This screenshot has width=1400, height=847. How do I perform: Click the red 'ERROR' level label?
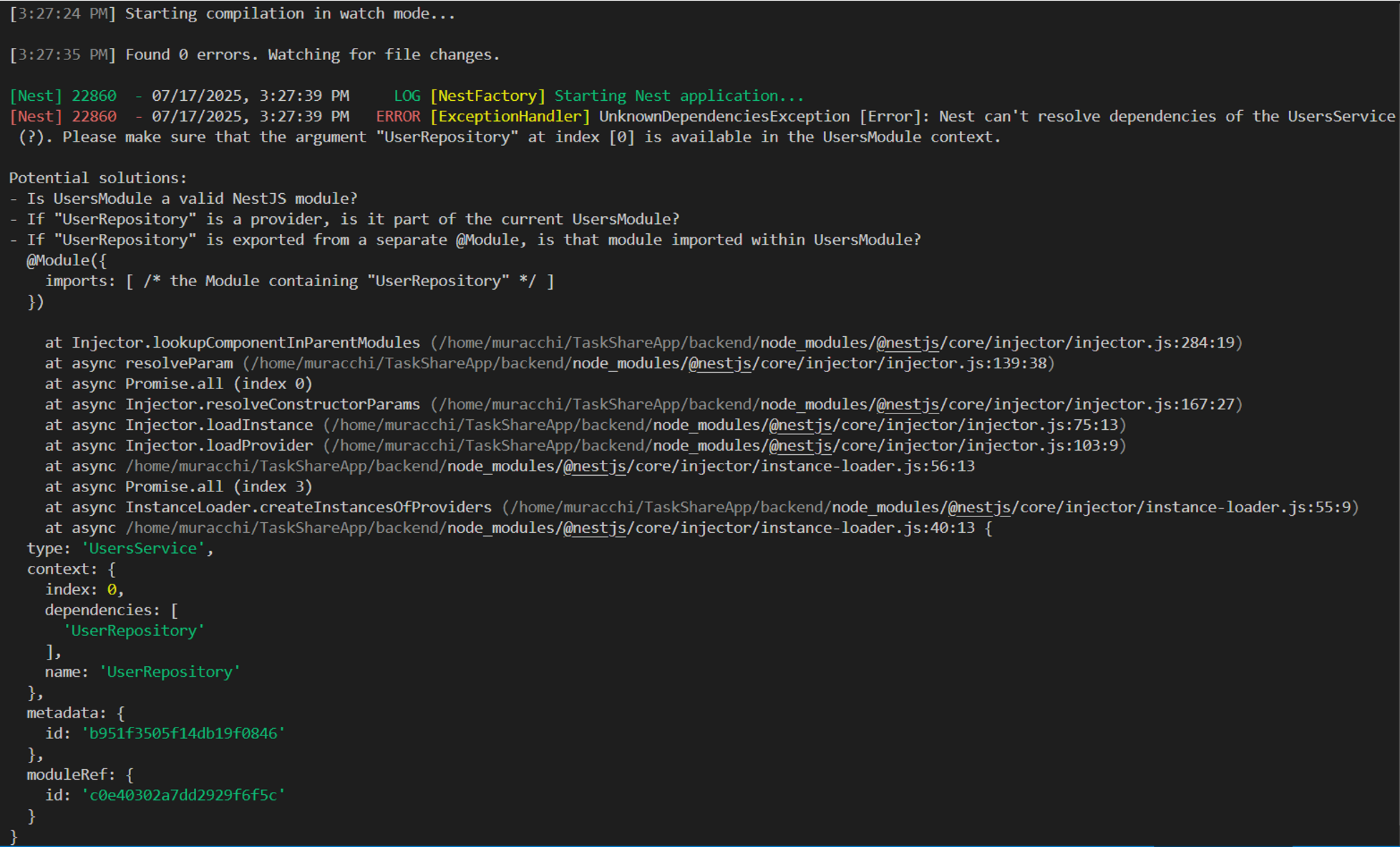[398, 117]
